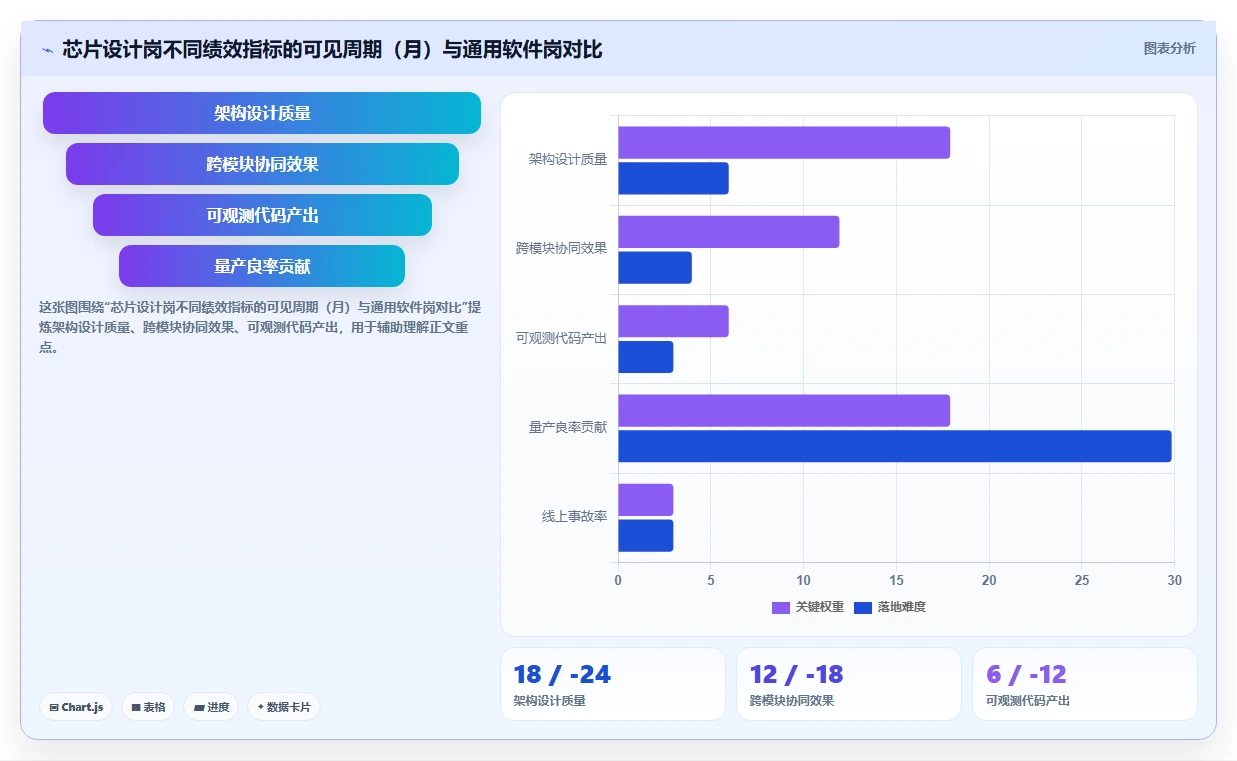The height and width of the screenshot is (761, 1237).
Task: Click the lightning icon beside the title
Action: click(47, 49)
